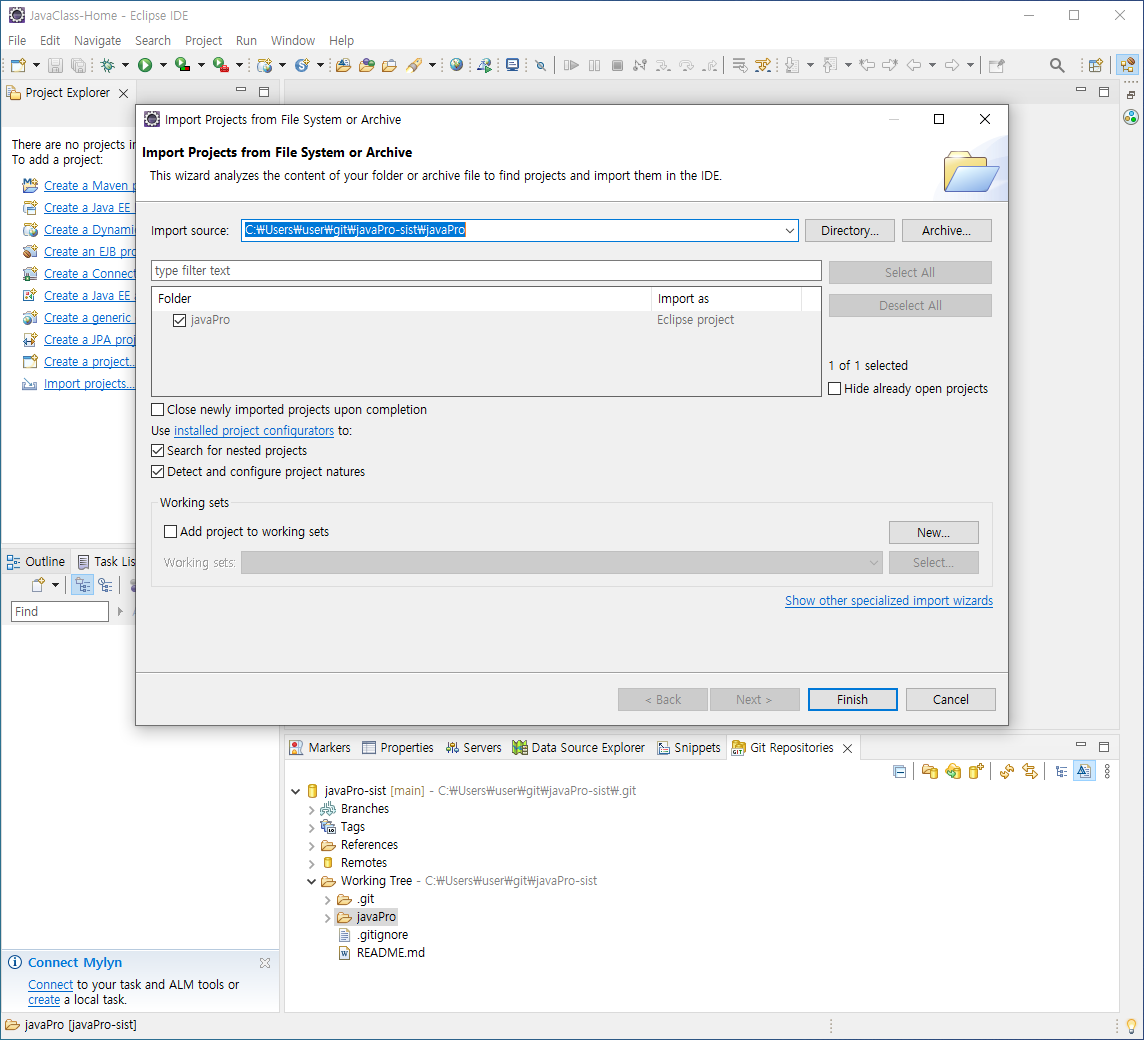Open the Import source combo dropdown arrow
The height and width of the screenshot is (1040, 1144).
point(789,231)
